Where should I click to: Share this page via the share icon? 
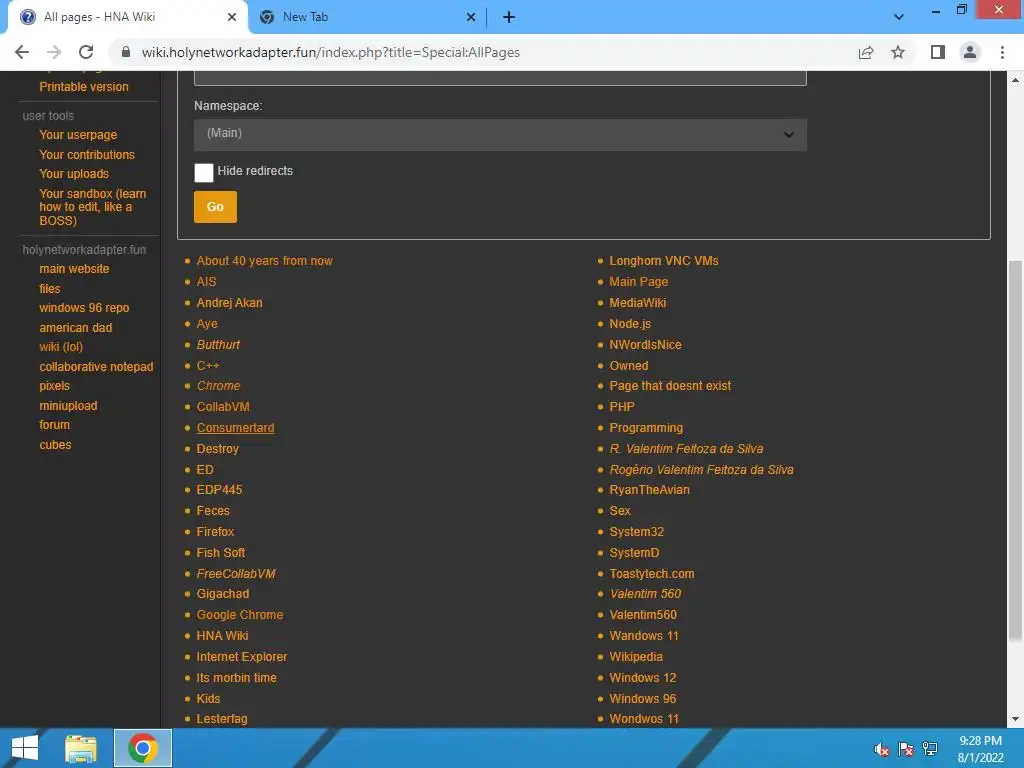pyautogui.click(x=866, y=52)
